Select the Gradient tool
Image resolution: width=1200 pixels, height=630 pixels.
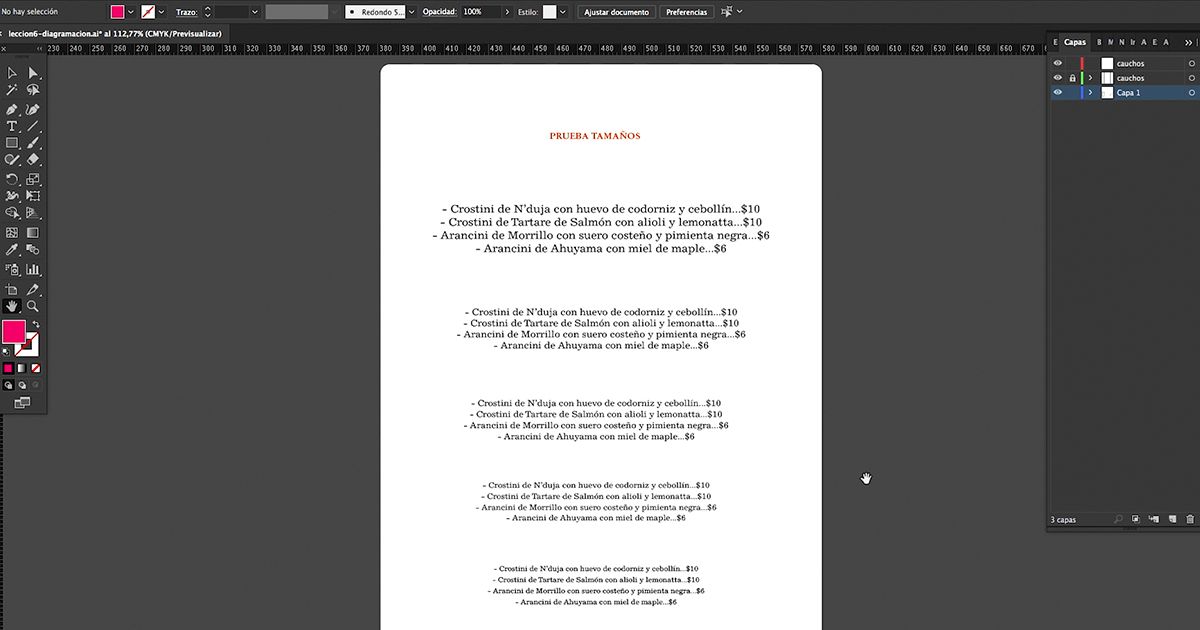coord(33,233)
